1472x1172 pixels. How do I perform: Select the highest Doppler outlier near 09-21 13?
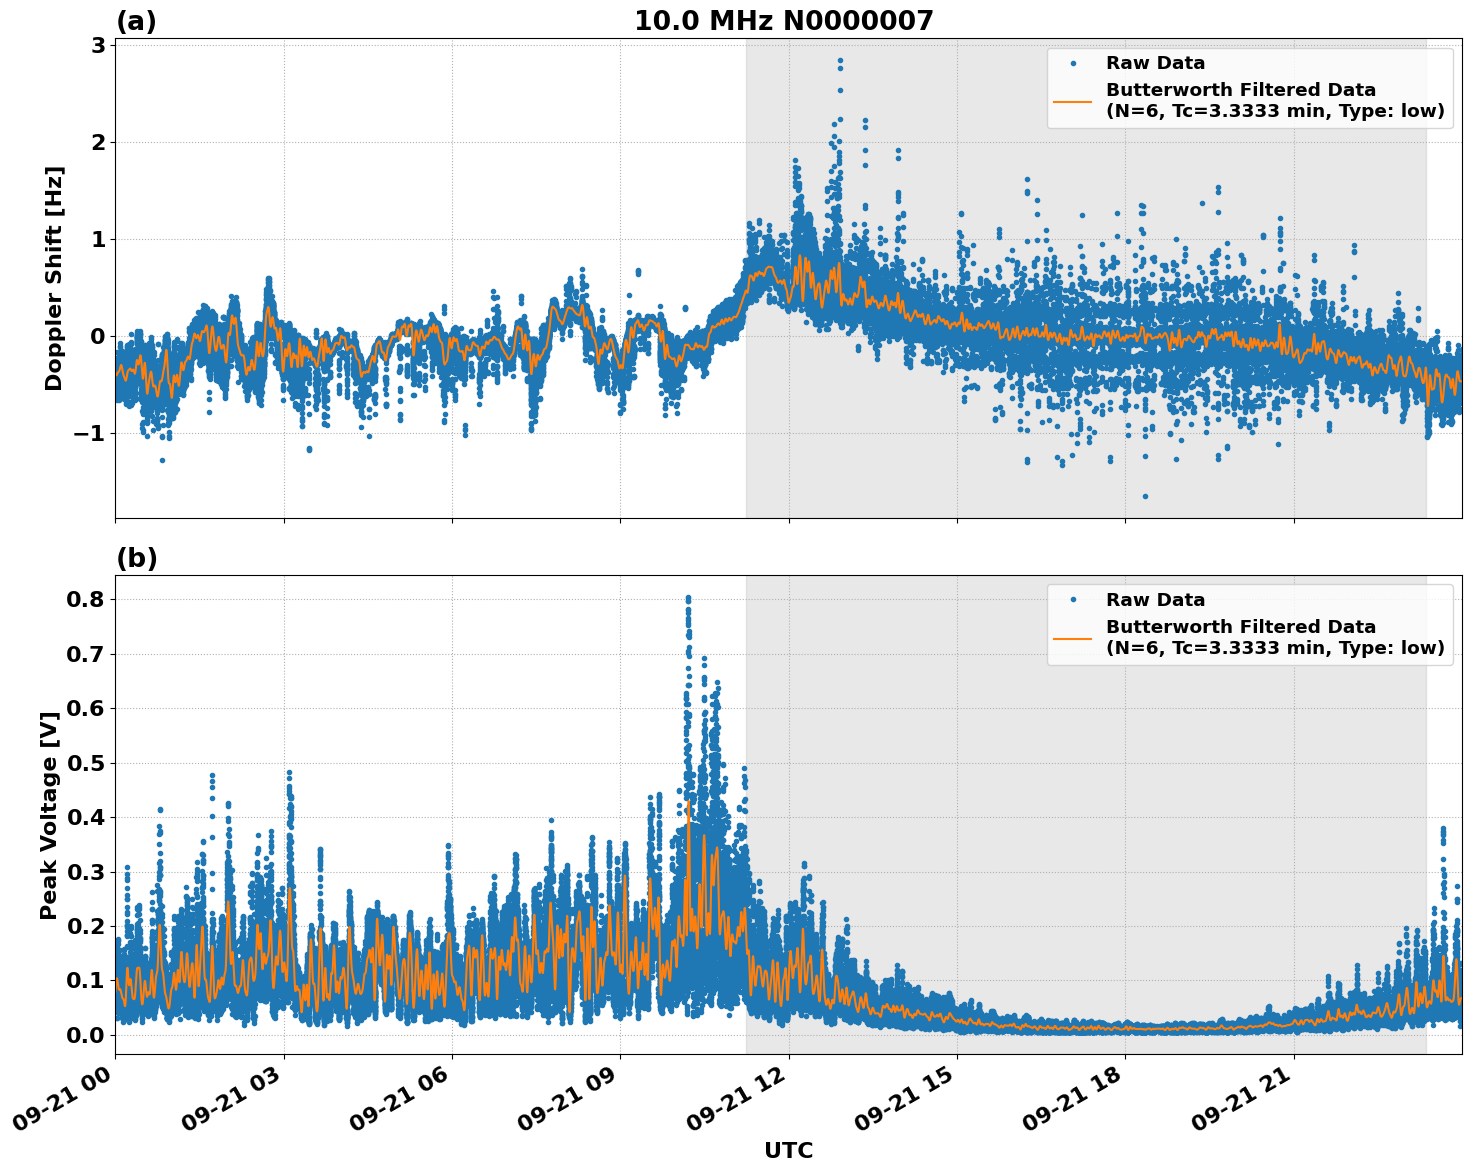coord(839,62)
